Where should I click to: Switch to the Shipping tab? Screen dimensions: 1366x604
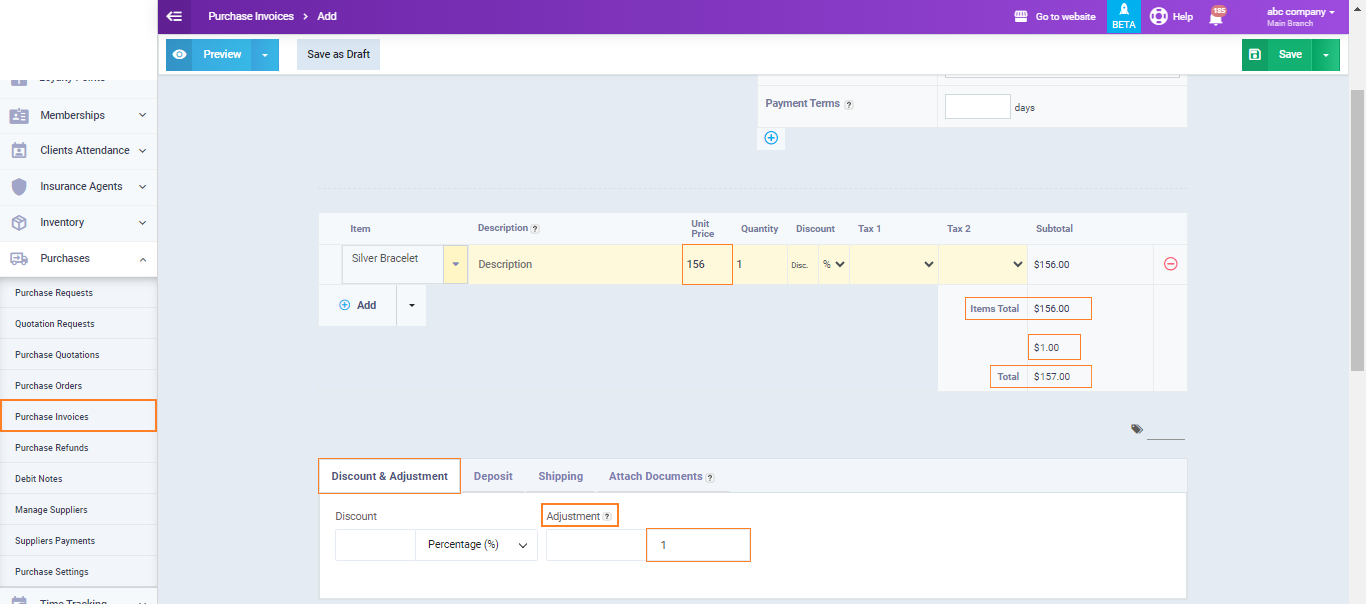tap(560, 477)
